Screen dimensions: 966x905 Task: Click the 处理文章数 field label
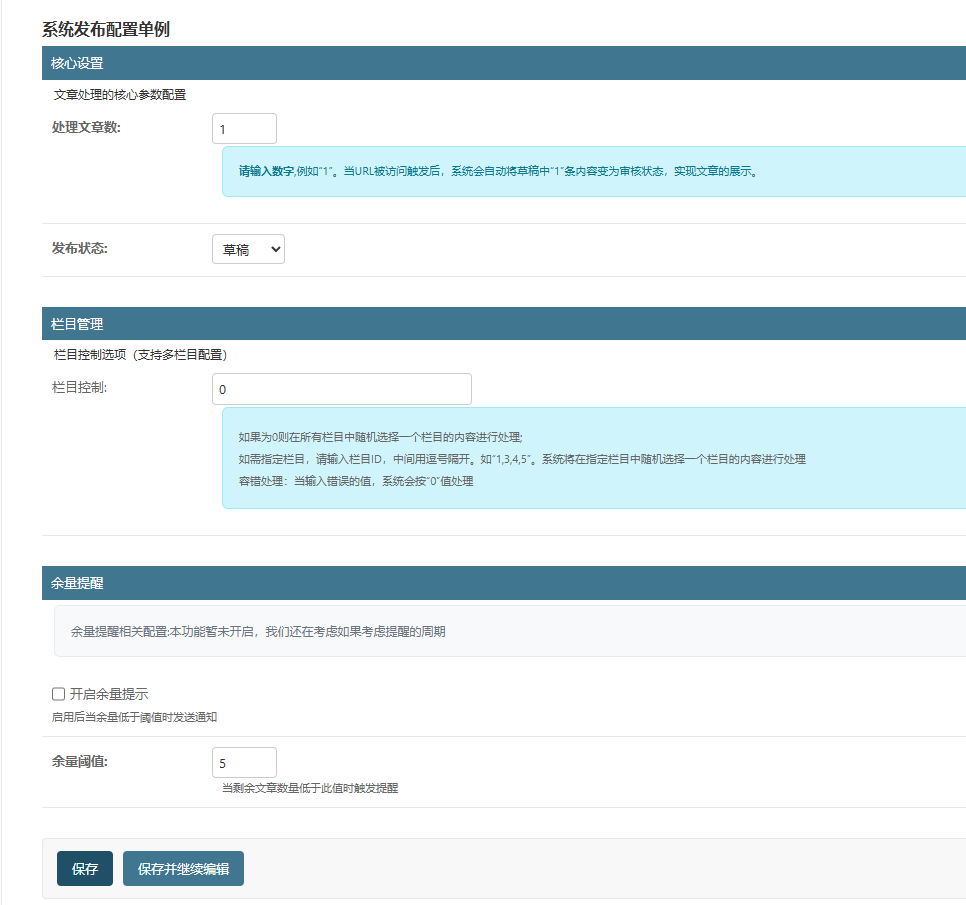(86, 127)
